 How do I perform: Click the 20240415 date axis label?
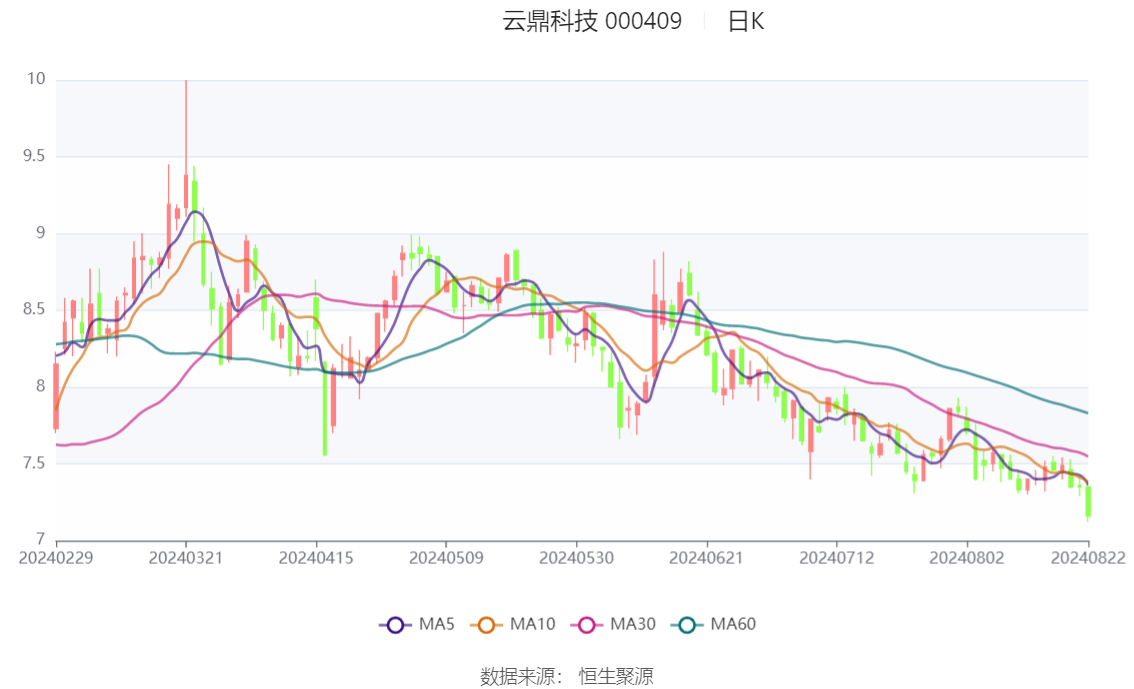coord(316,558)
